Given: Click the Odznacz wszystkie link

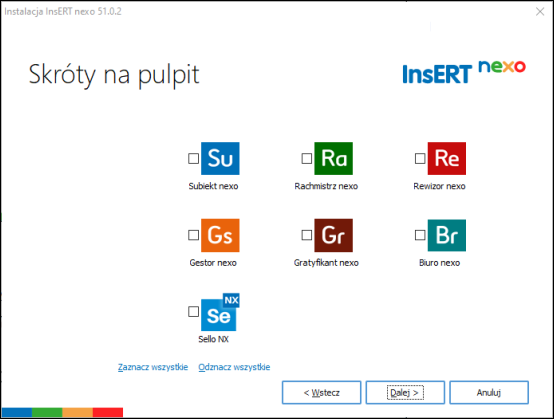Looking at the screenshot, I should 234,367.
